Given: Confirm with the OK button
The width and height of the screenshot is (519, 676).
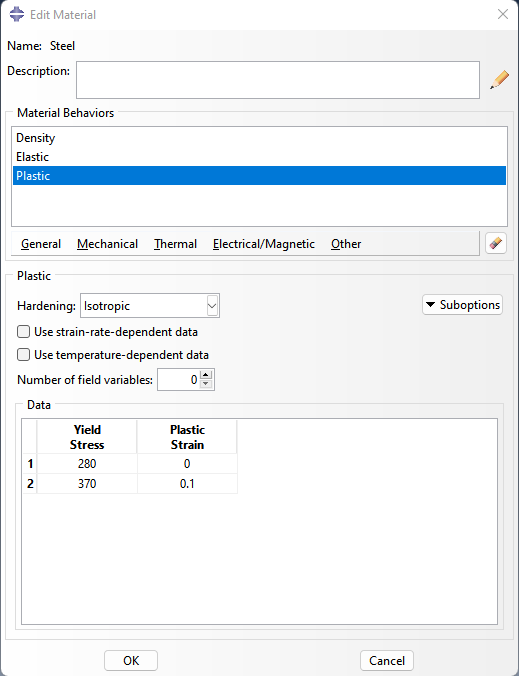Looking at the screenshot, I should click(131, 660).
